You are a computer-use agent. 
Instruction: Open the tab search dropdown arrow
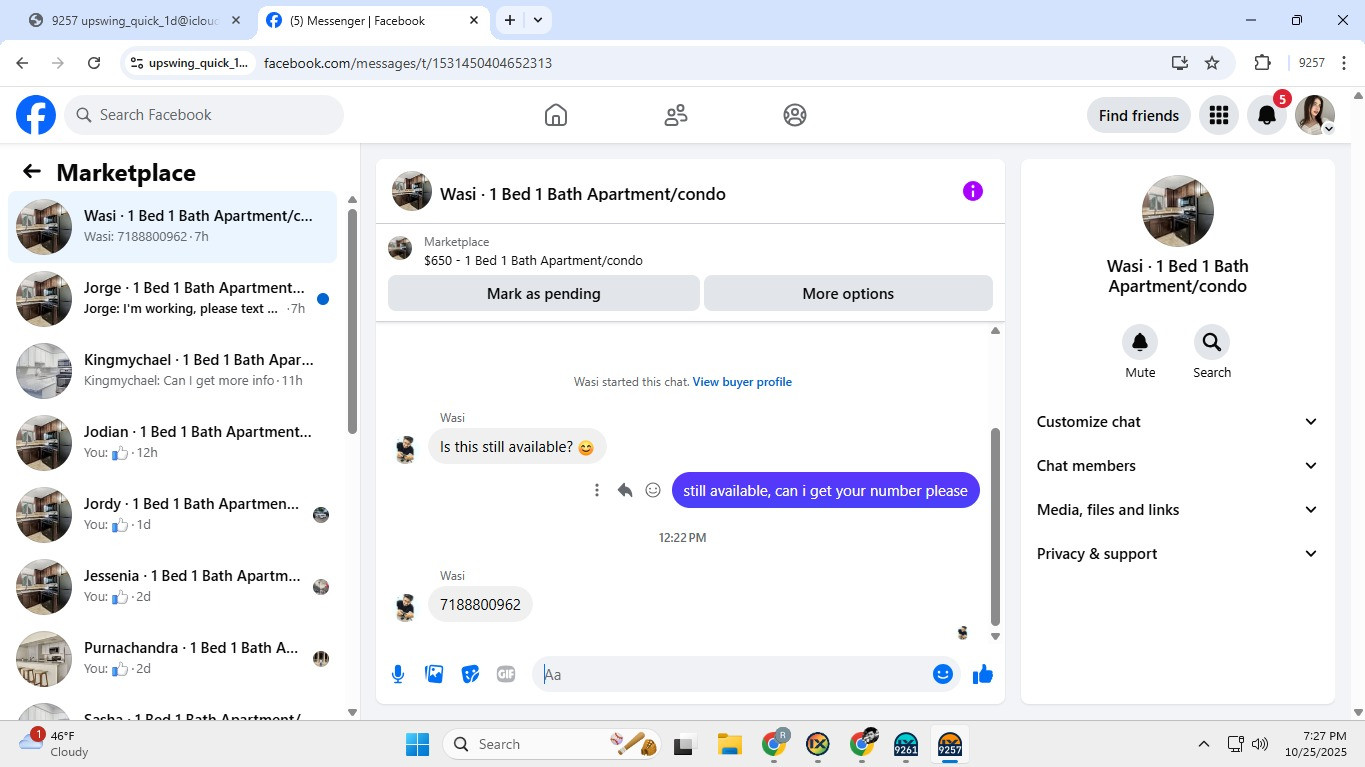538,20
